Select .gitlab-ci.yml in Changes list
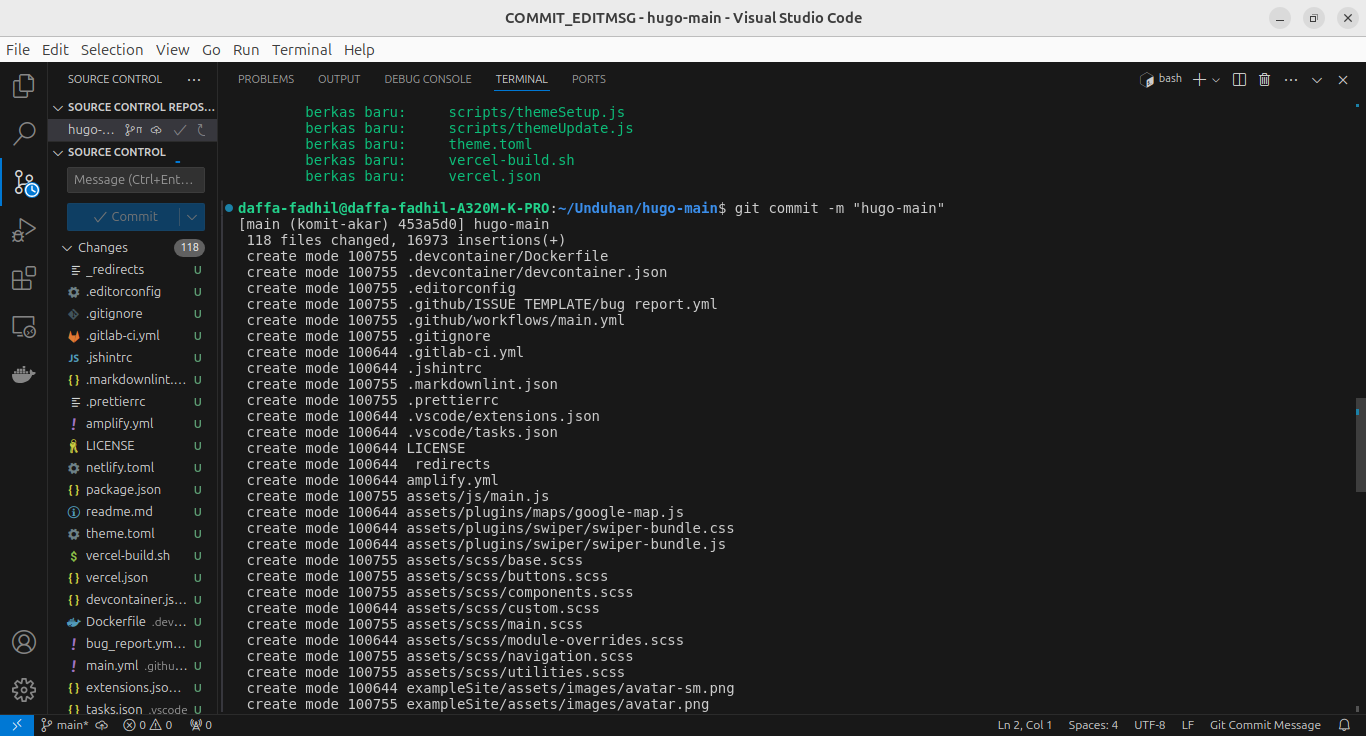Screen dimensions: 1366x736 (x=133, y=335)
